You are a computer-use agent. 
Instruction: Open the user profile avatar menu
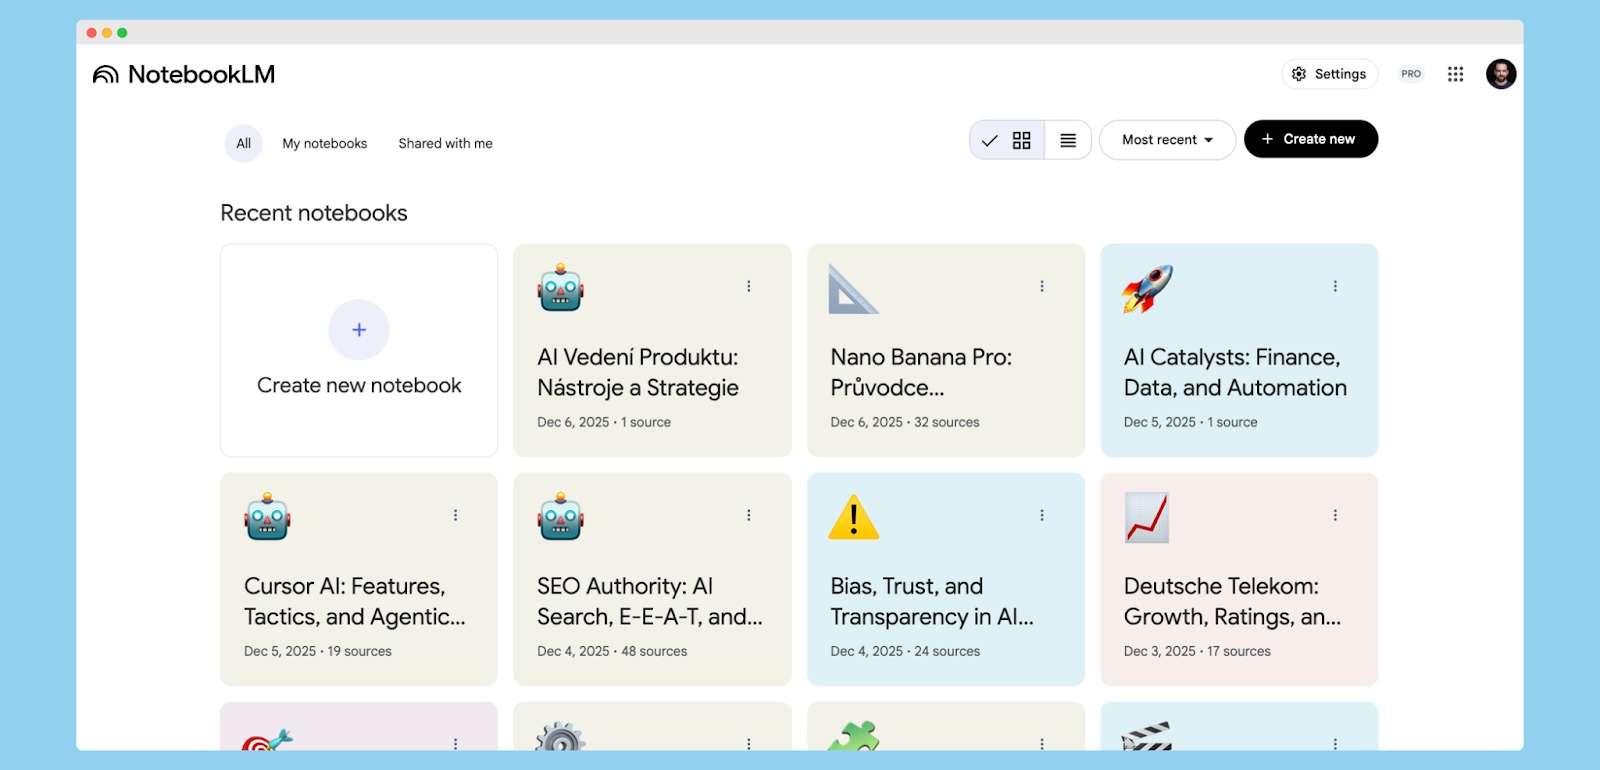tap(1500, 74)
